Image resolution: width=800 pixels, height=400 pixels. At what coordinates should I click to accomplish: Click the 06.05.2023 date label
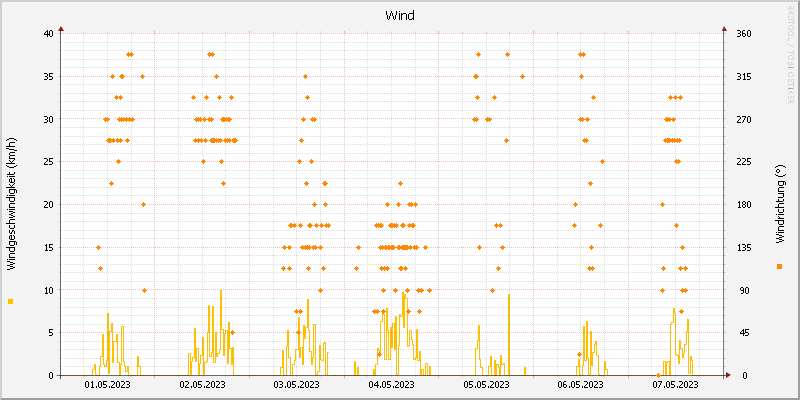point(581,384)
